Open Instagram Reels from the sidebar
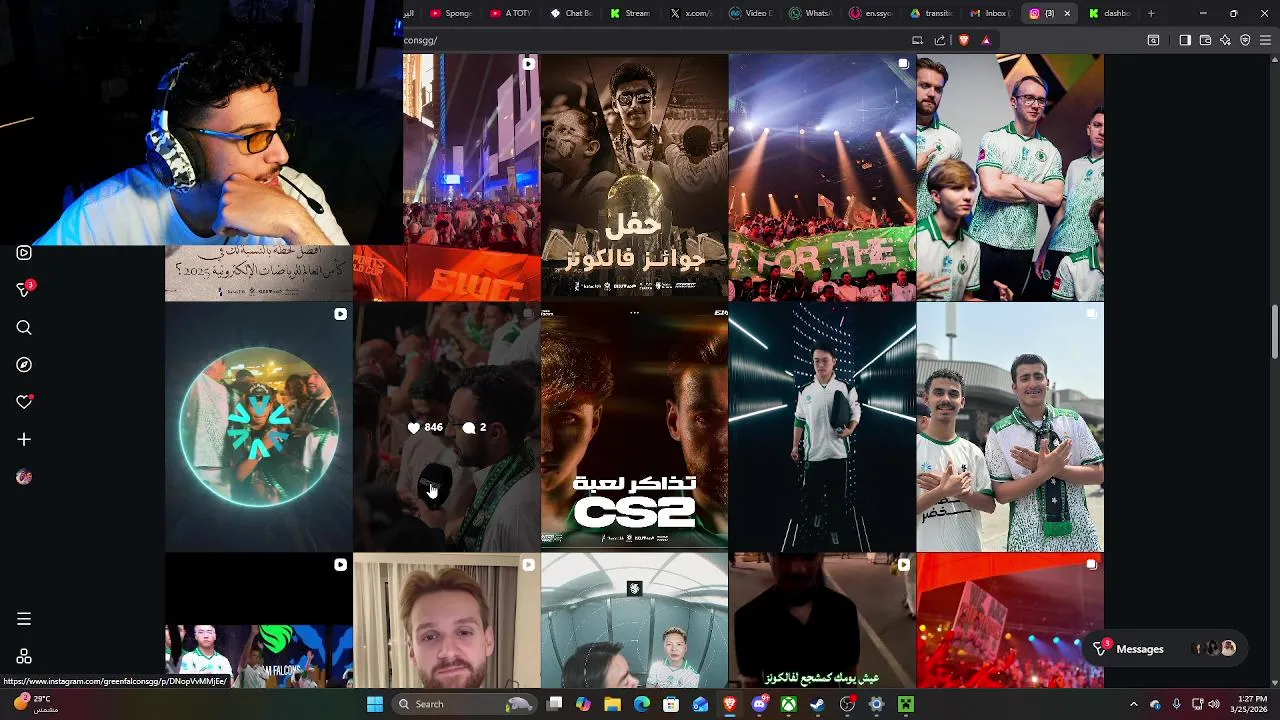This screenshot has width=1280, height=720. click(24, 253)
